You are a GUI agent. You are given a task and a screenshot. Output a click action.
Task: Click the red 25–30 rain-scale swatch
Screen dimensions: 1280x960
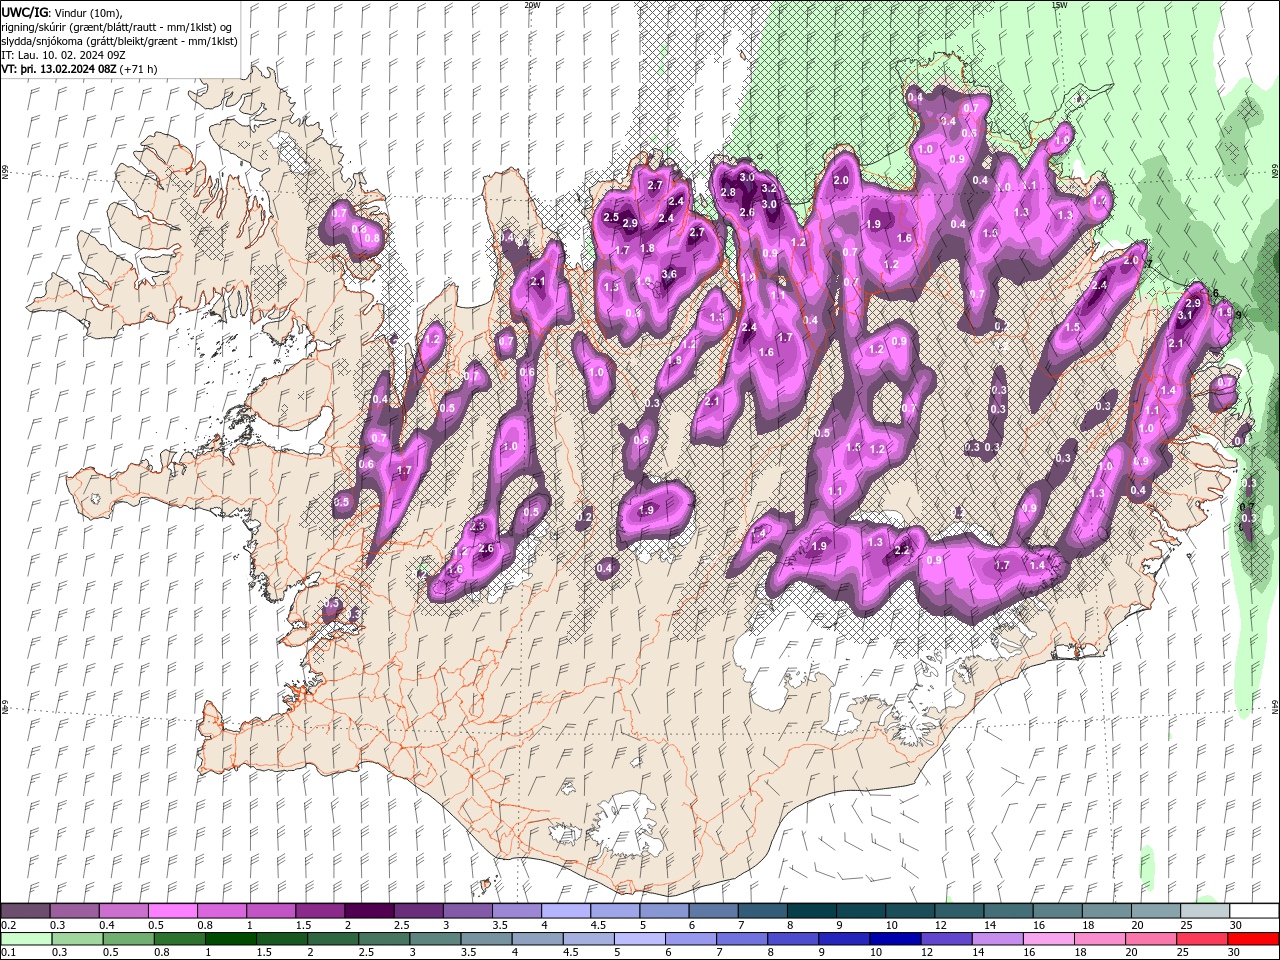coord(1201,939)
